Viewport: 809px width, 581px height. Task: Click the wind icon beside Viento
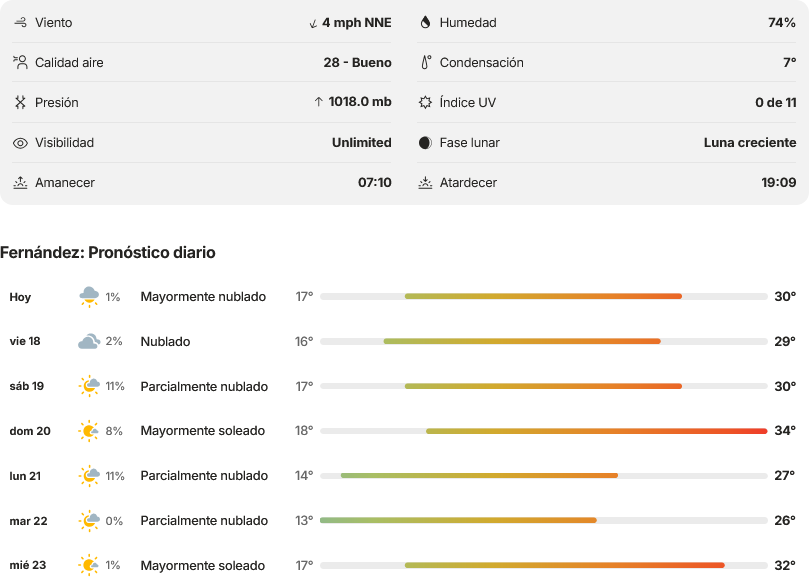tap(20, 22)
